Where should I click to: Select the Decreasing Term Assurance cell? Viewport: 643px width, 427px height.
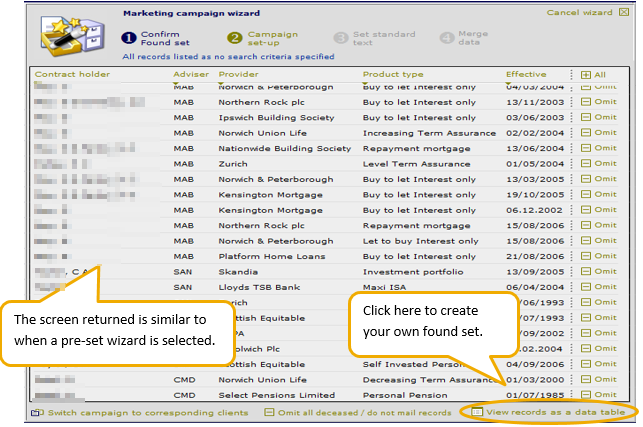(429, 380)
